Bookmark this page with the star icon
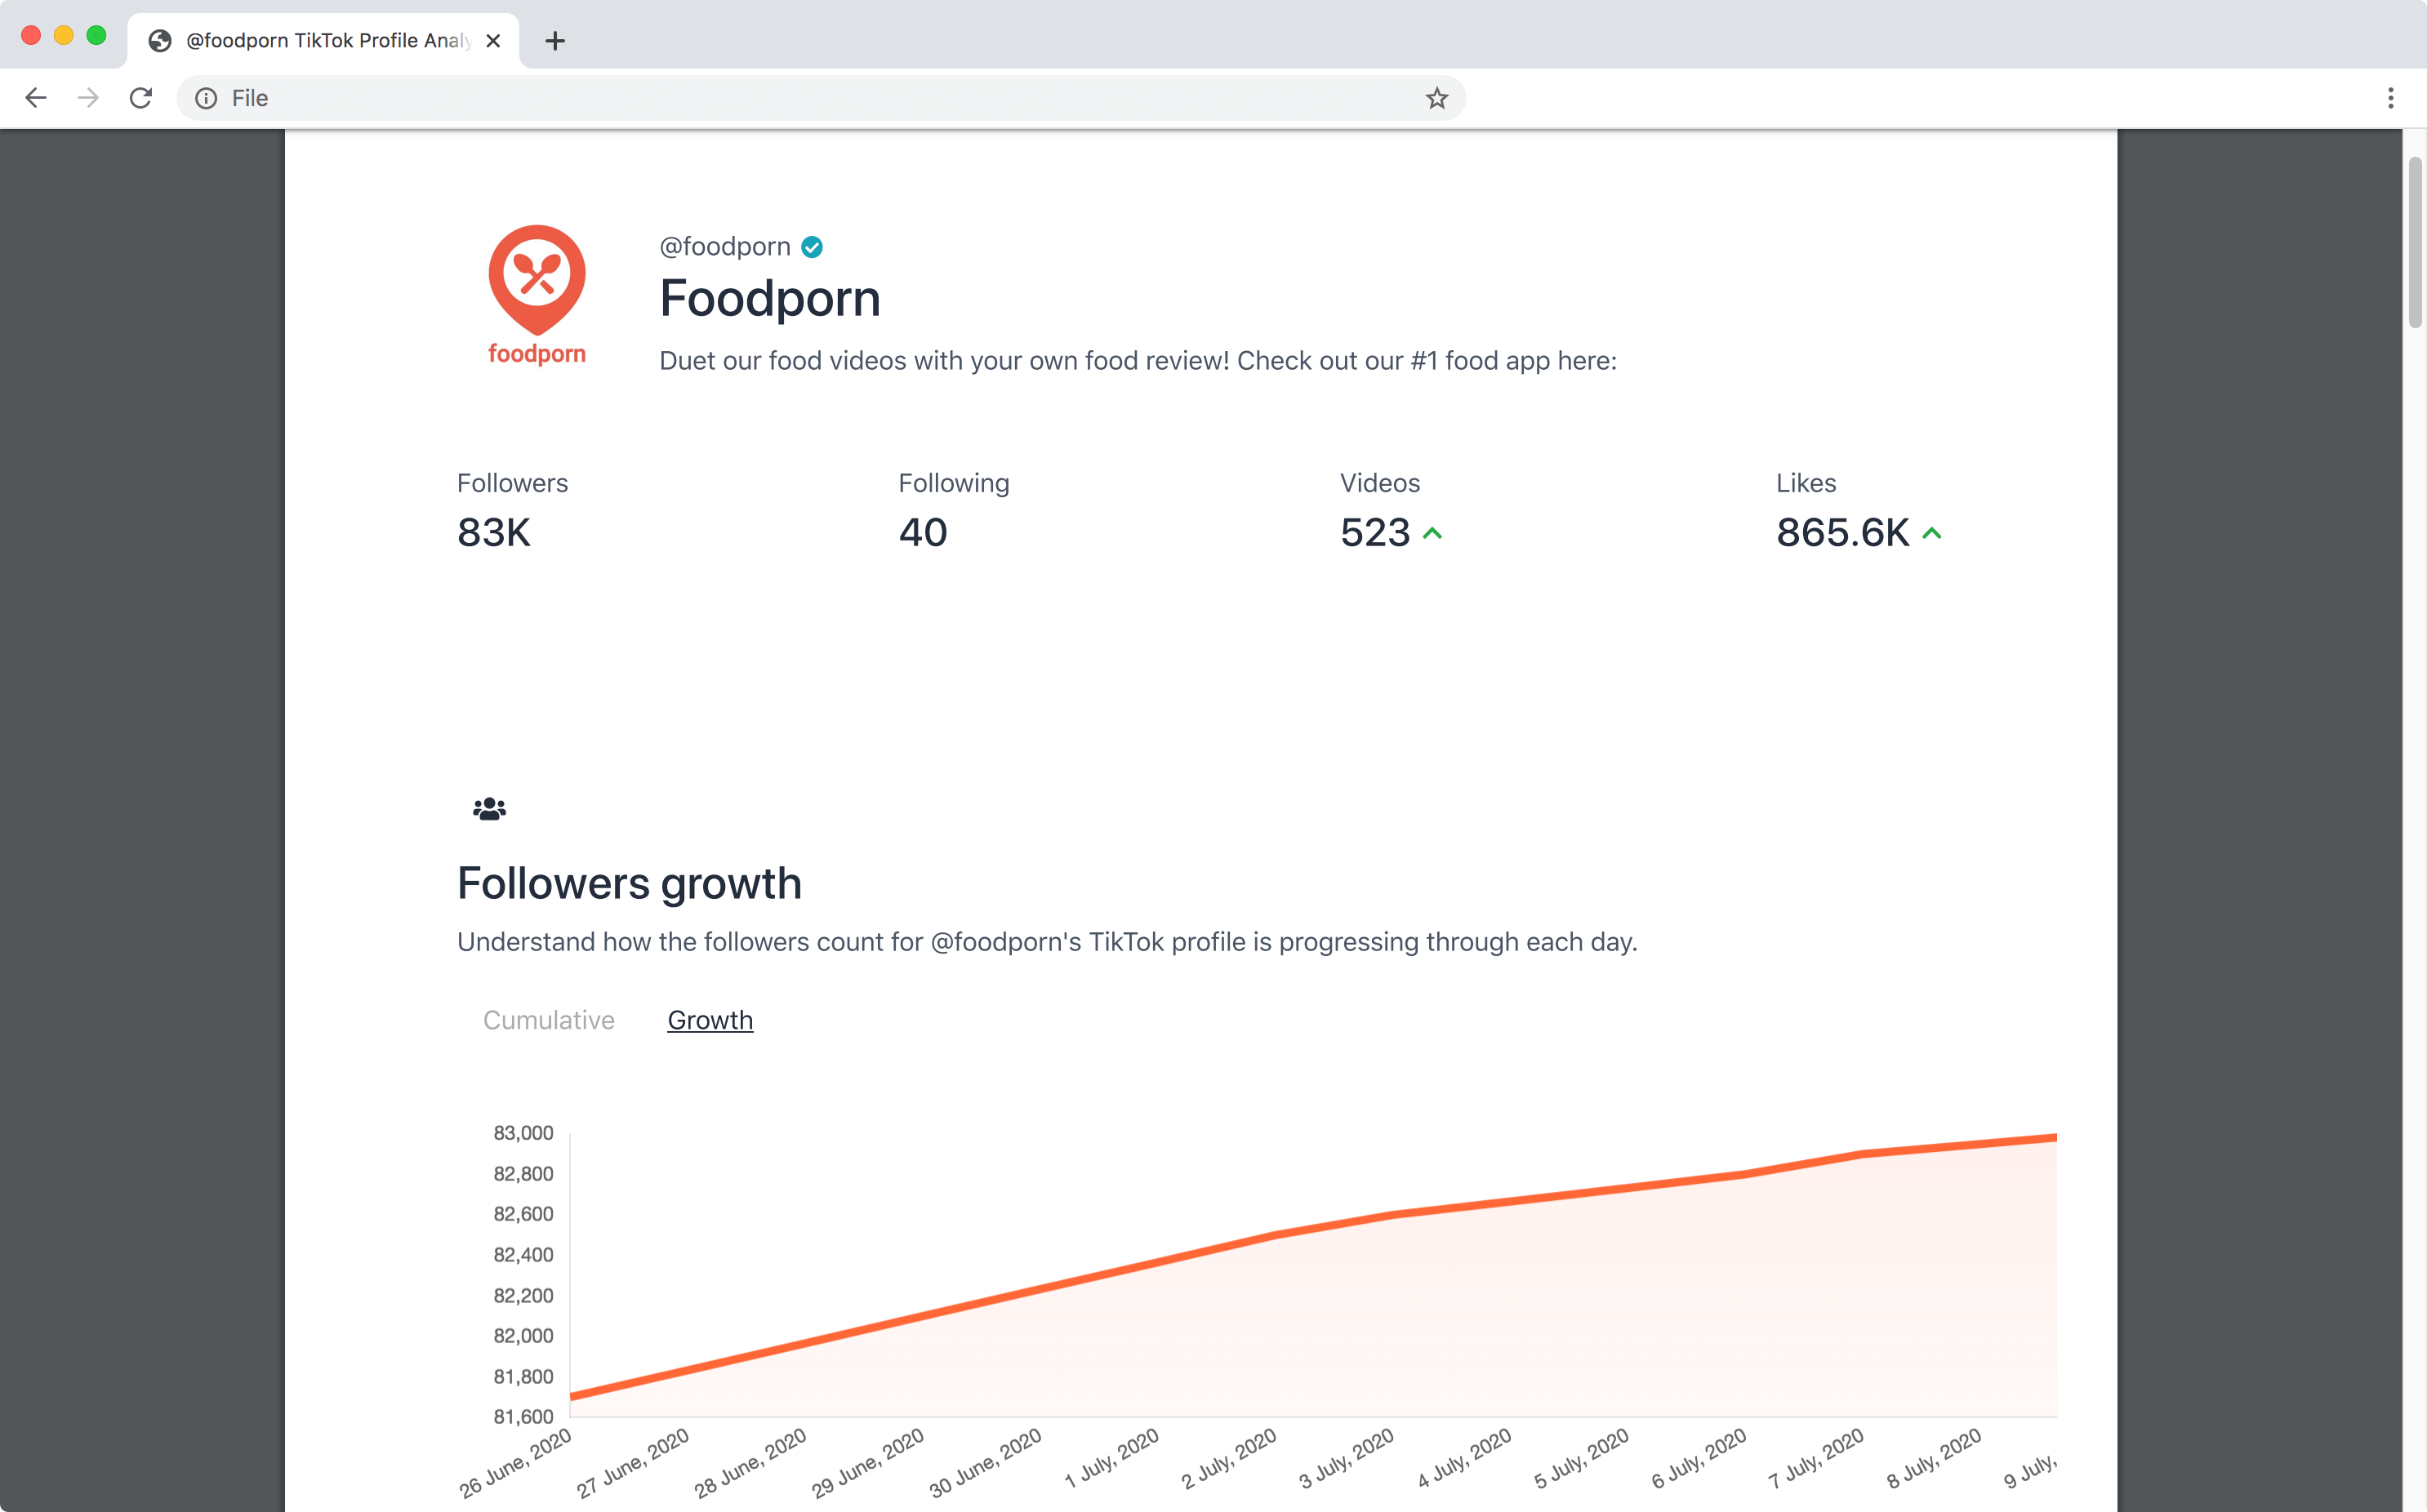The width and height of the screenshot is (2427, 1512). click(x=1436, y=98)
